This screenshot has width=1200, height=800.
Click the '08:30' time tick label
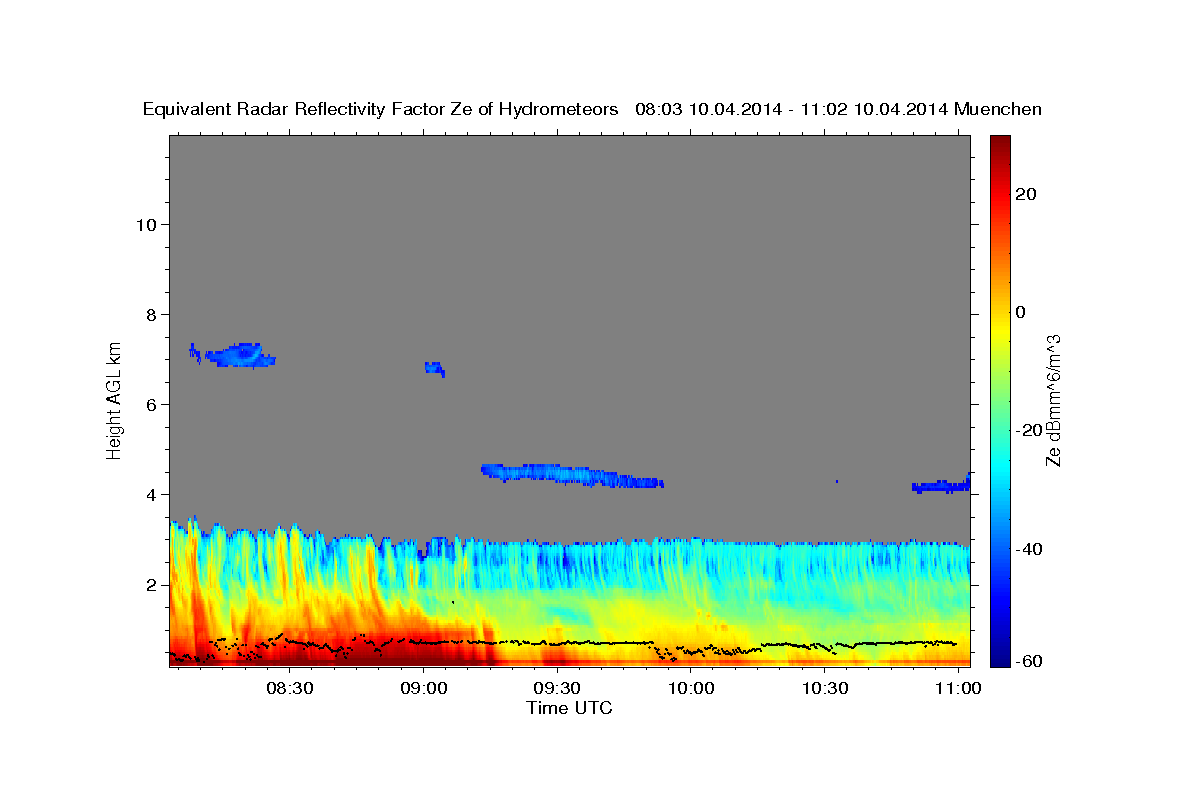click(289, 689)
